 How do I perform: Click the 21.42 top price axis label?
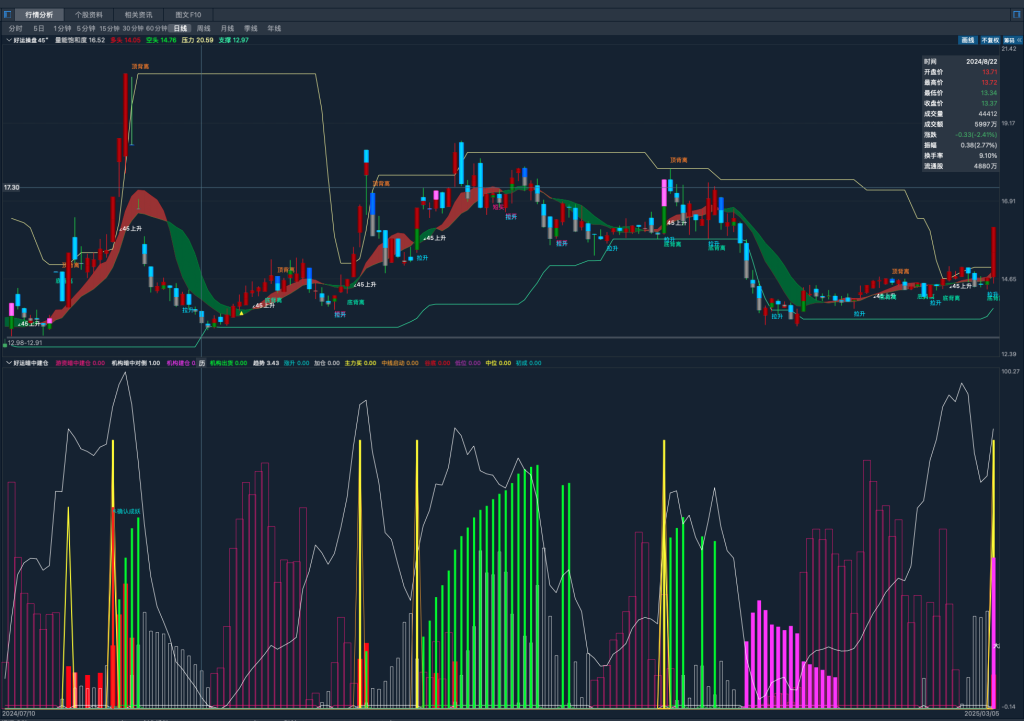pyautogui.click(x=1009, y=49)
